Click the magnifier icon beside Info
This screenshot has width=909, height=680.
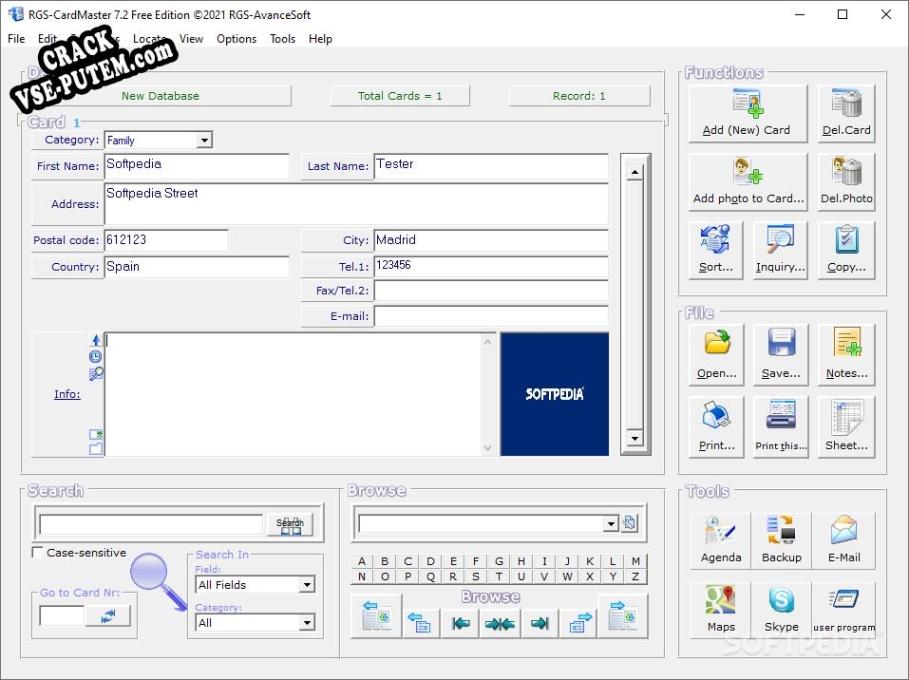point(96,374)
